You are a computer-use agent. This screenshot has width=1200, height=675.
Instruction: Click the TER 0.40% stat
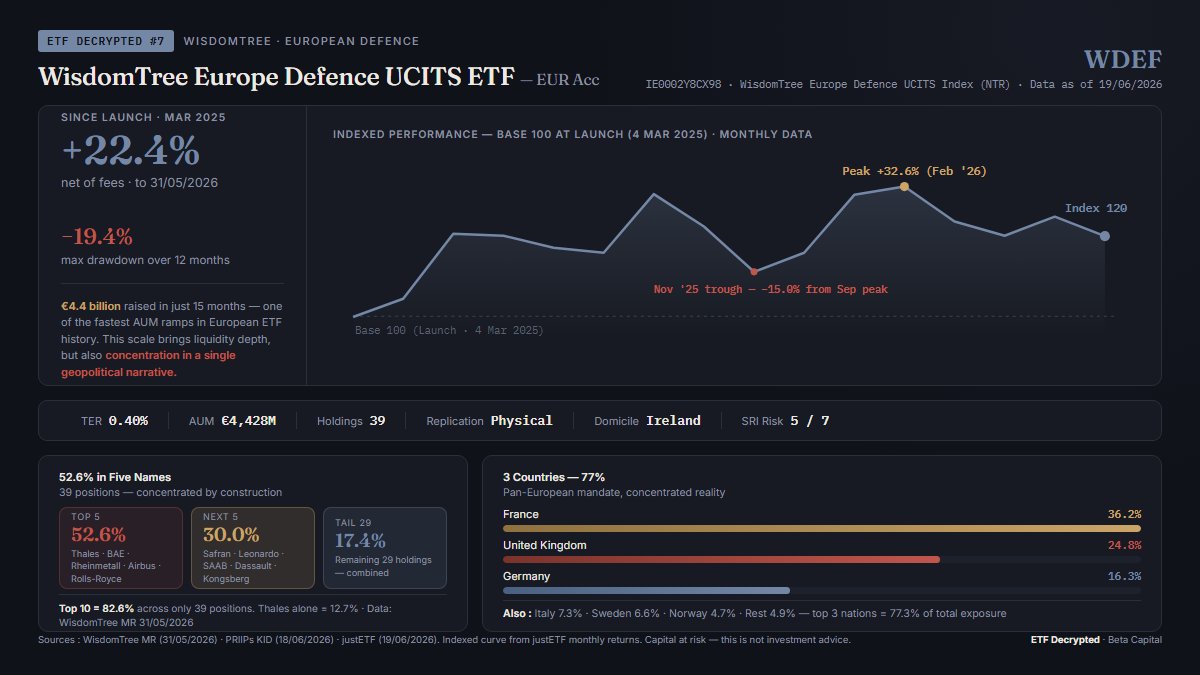pyautogui.click(x=114, y=421)
